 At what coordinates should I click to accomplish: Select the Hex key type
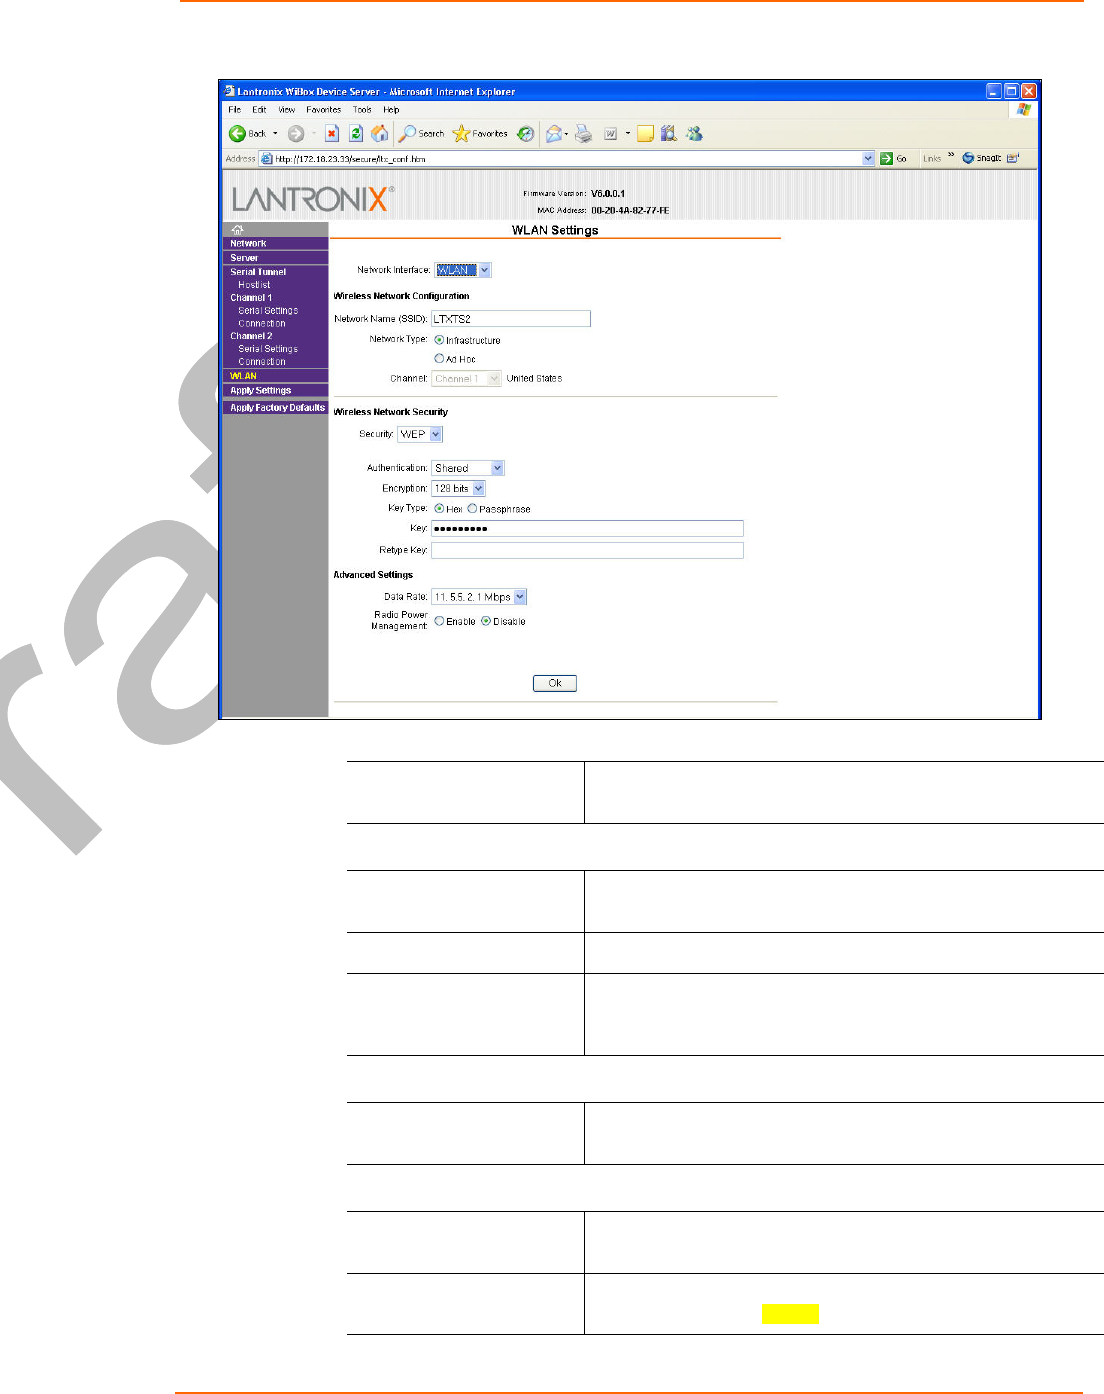439,508
